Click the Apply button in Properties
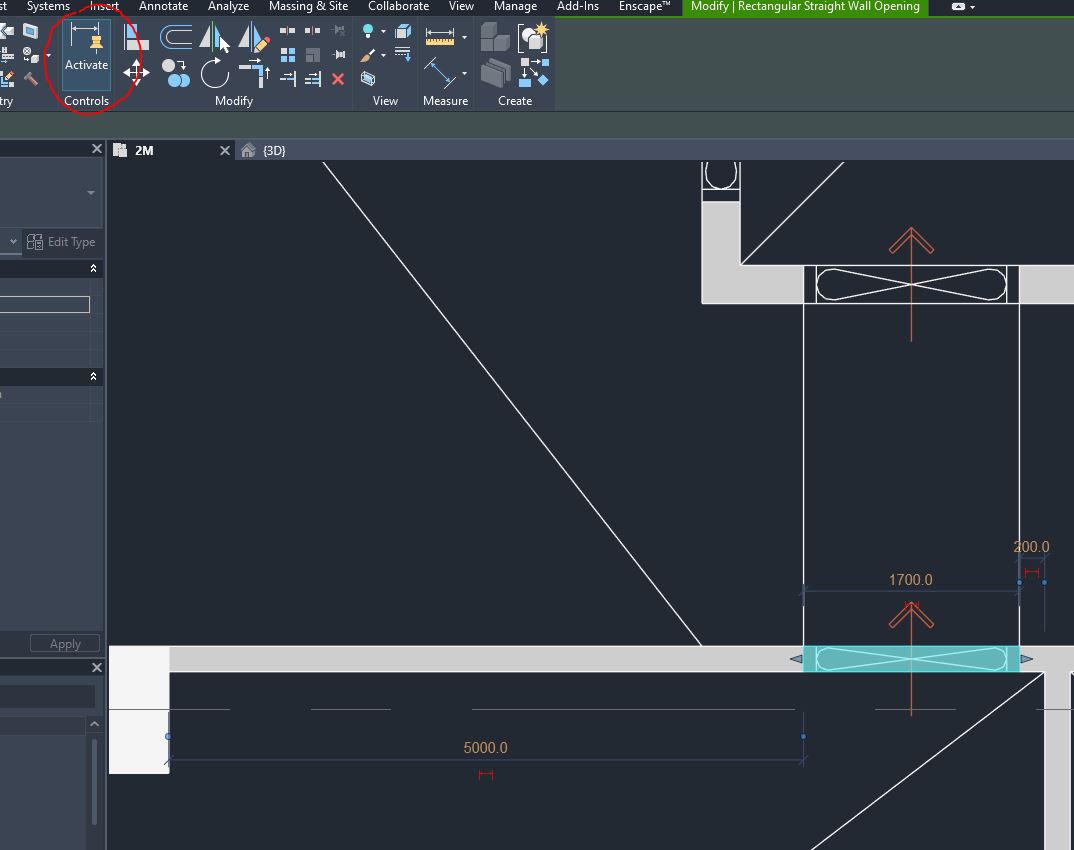Viewport: 1074px width, 850px height. click(65, 644)
